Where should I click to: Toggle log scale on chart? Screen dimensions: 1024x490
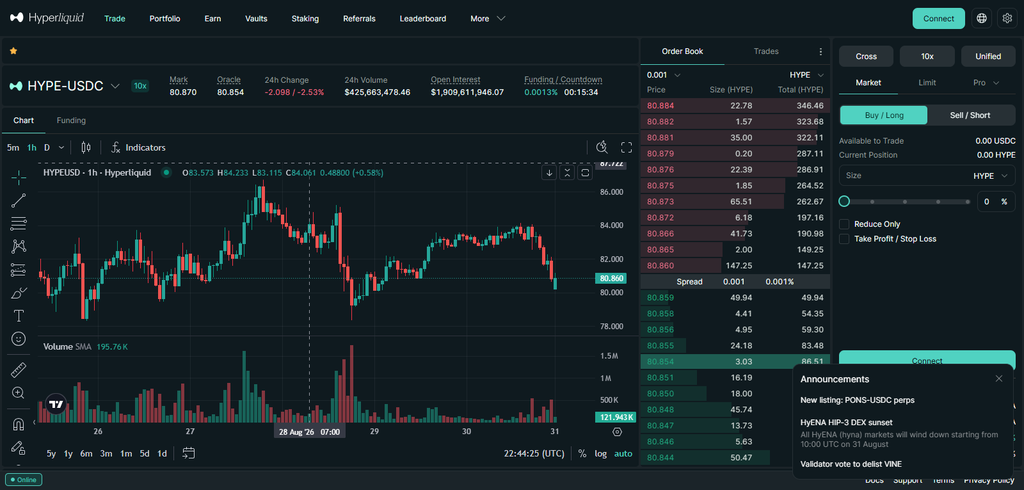601,453
